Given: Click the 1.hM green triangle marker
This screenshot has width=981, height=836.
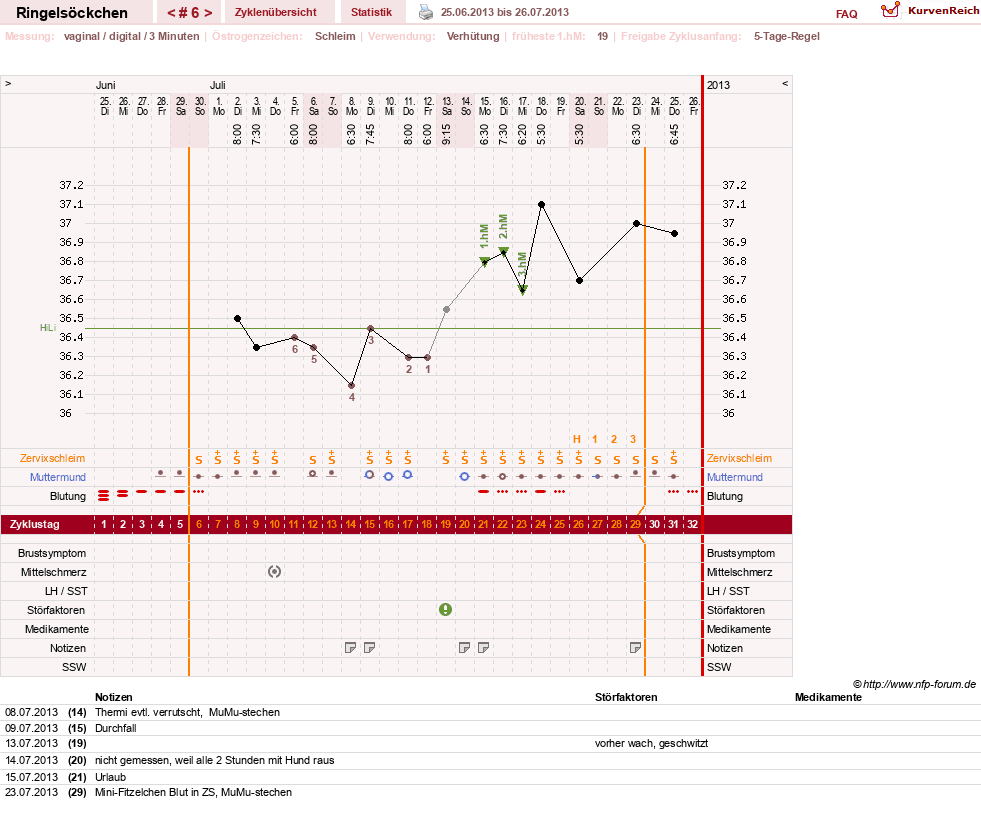Looking at the screenshot, I should click(484, 261).
